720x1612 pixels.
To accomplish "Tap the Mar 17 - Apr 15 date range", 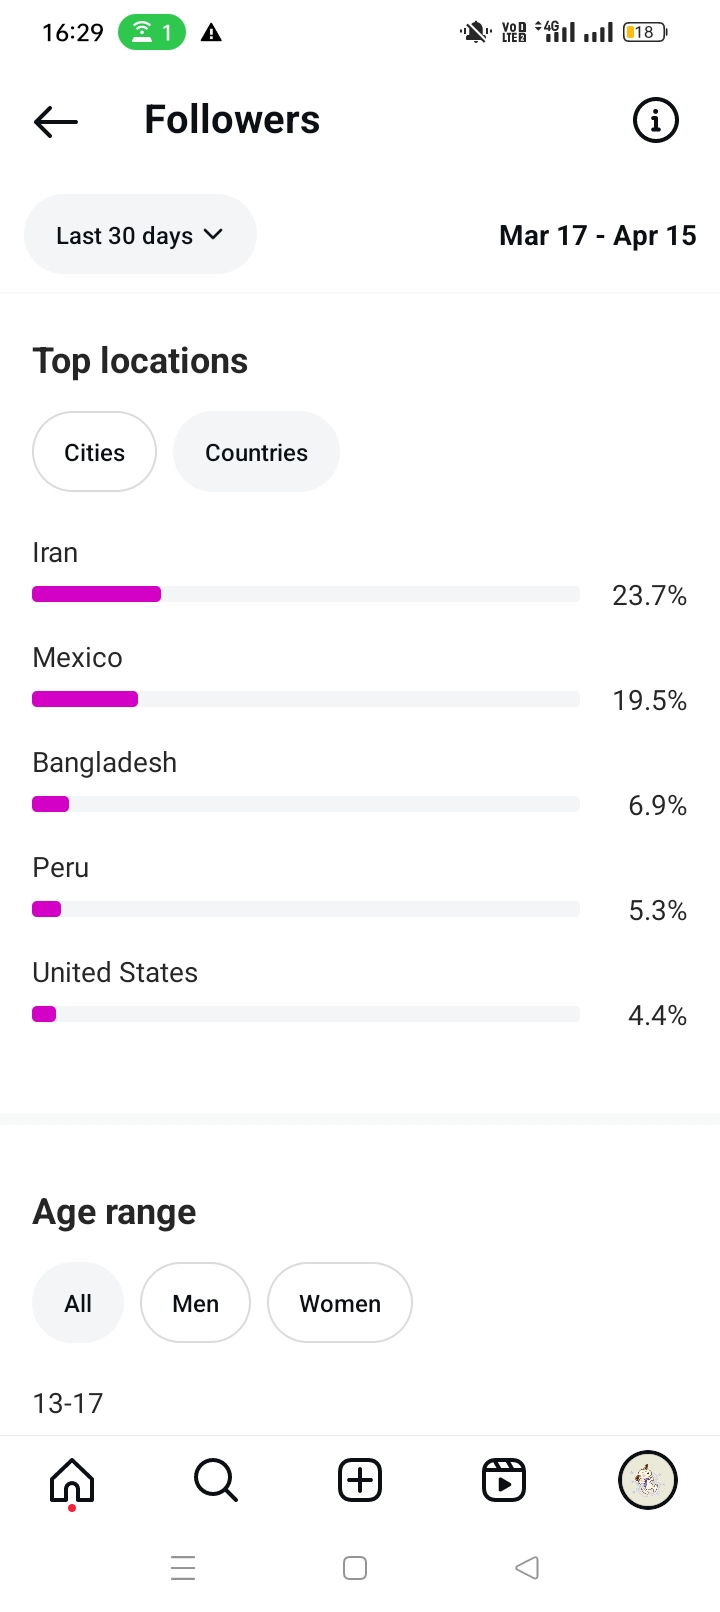I will pos(597,236).
